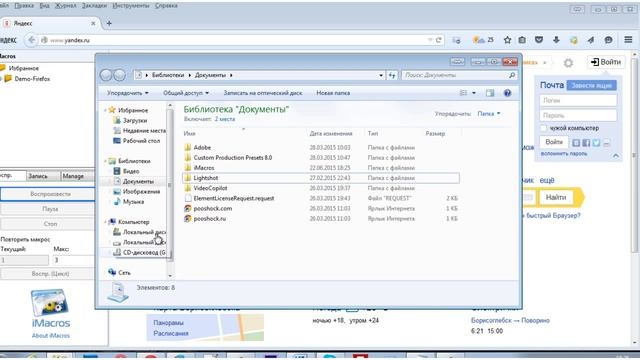Click the Explorer forward navigation button
Viewport: 640px width, 360px height.
(120, 75)
